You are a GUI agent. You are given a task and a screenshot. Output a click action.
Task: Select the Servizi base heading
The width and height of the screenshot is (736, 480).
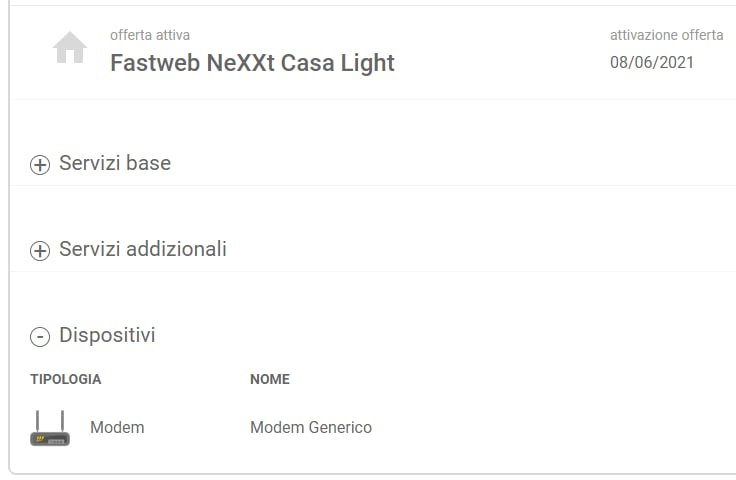point(115,163)
